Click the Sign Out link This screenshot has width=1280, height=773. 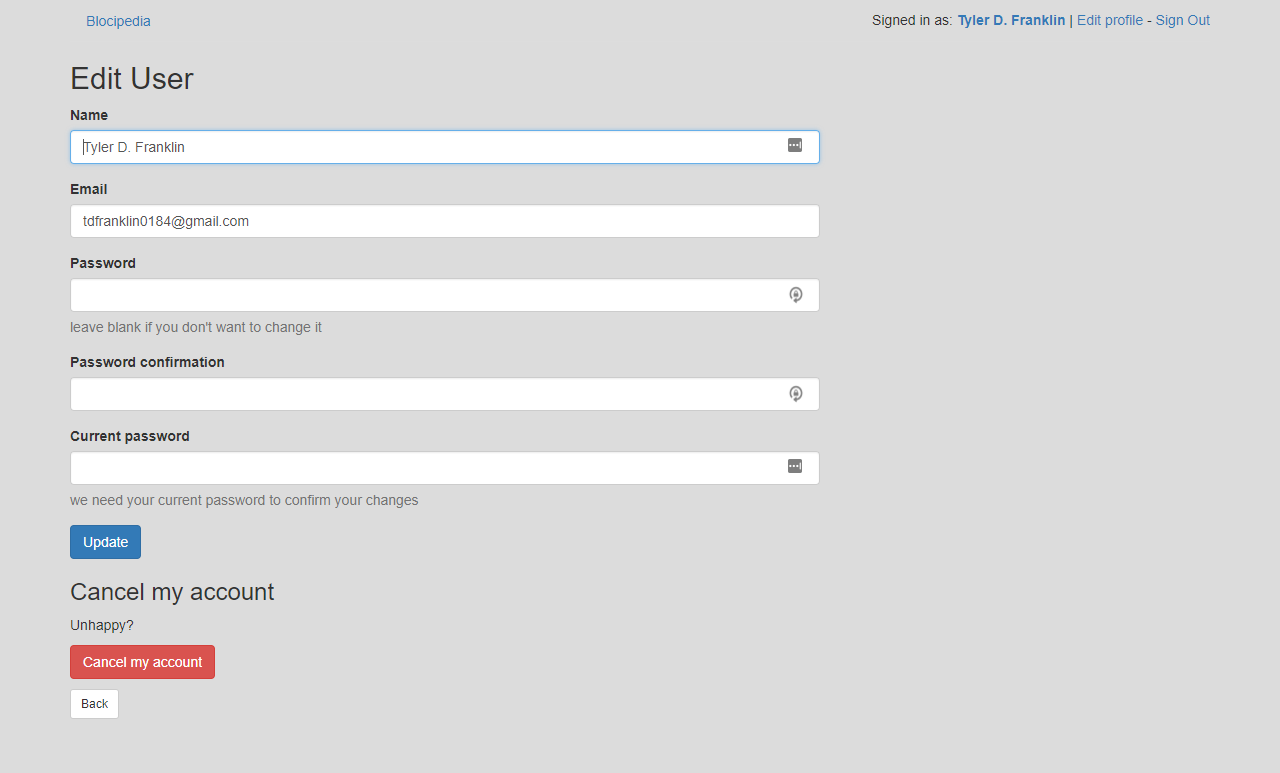coord(1182,20)
